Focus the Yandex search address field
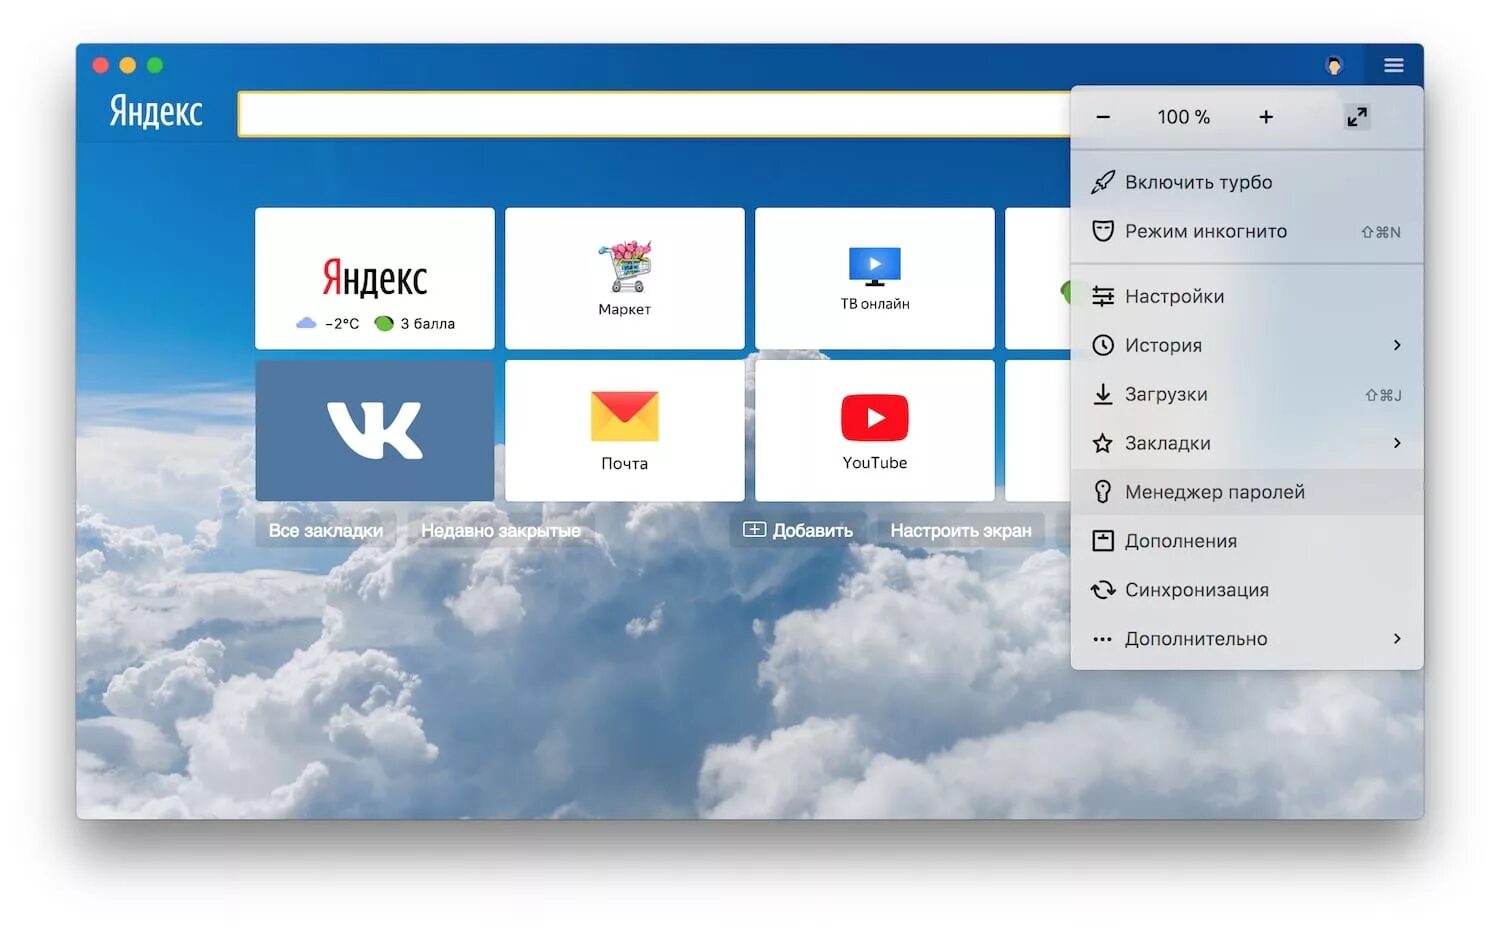The width and height of the screenshot is (1500, 928). pyautogui.click(x=655, y=114)
